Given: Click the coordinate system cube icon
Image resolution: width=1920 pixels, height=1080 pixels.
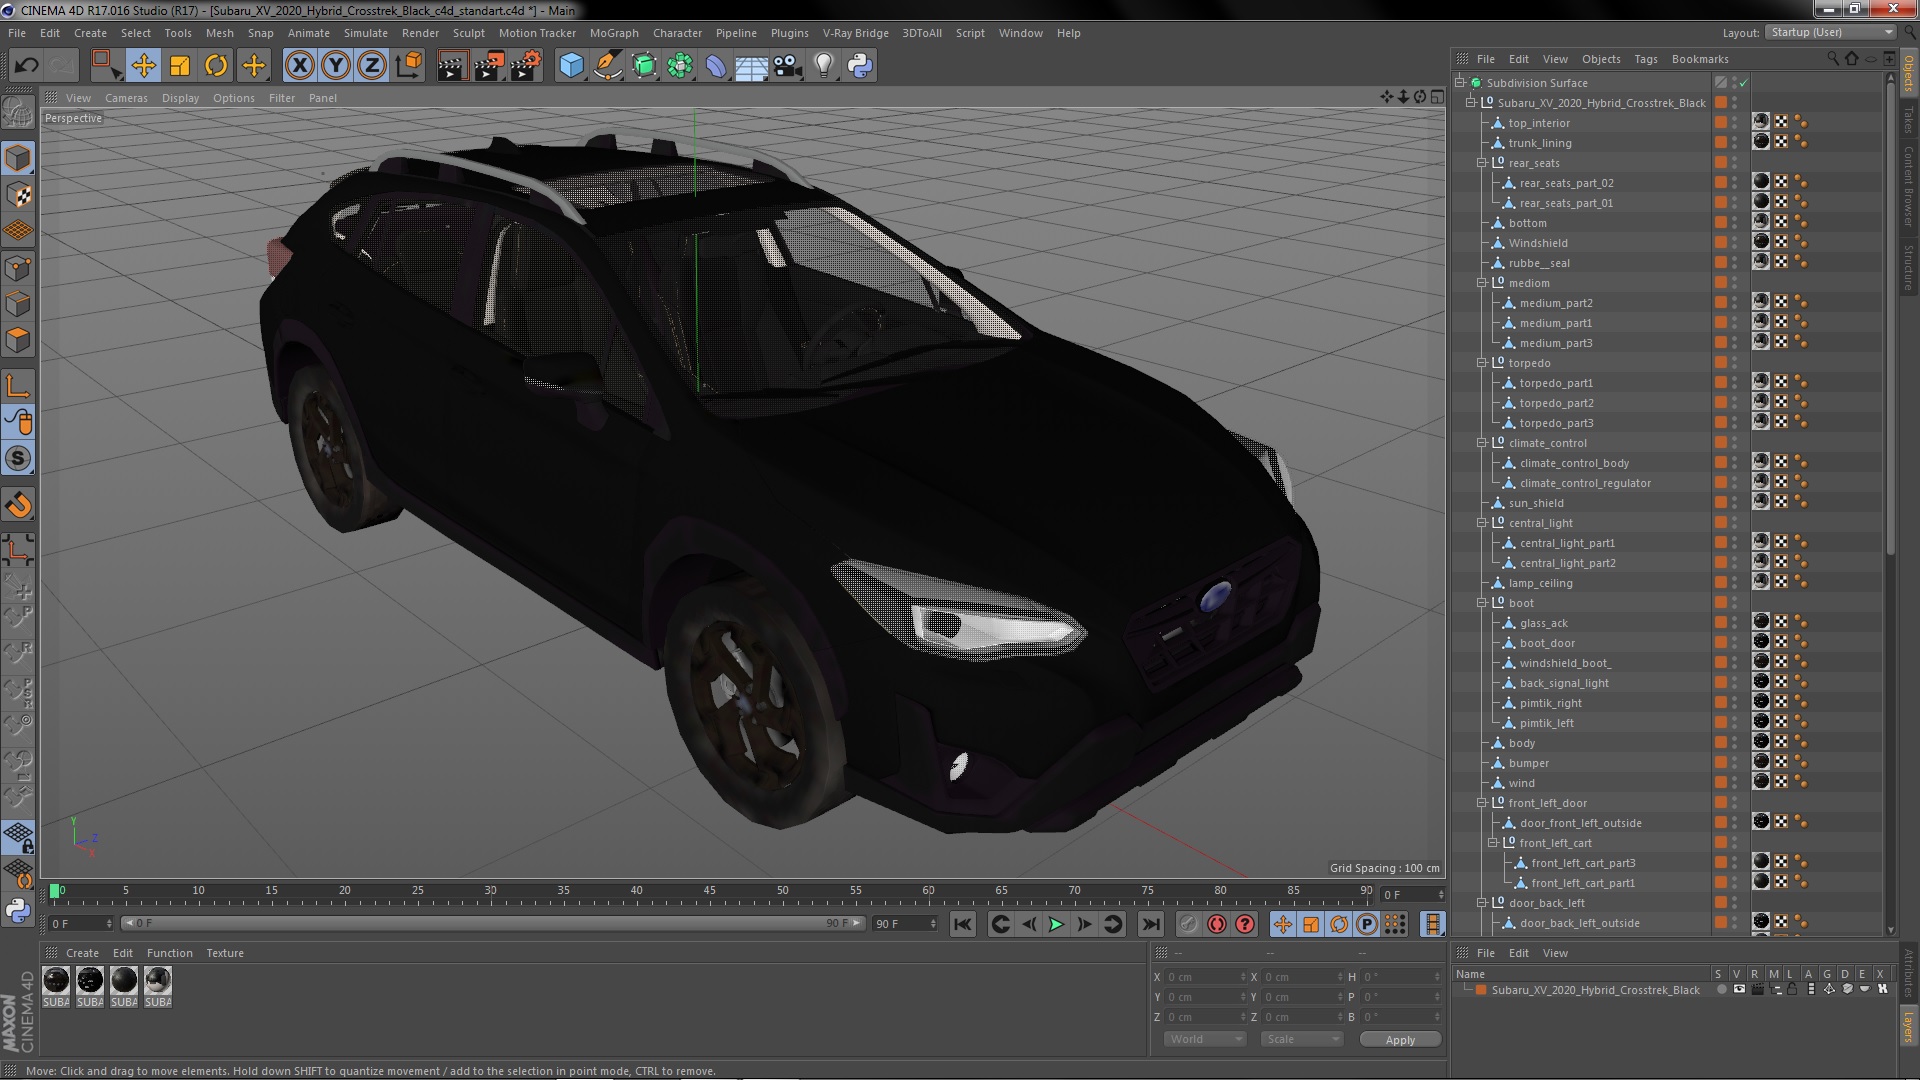Looking at the screenshot, I should (408, 66).
